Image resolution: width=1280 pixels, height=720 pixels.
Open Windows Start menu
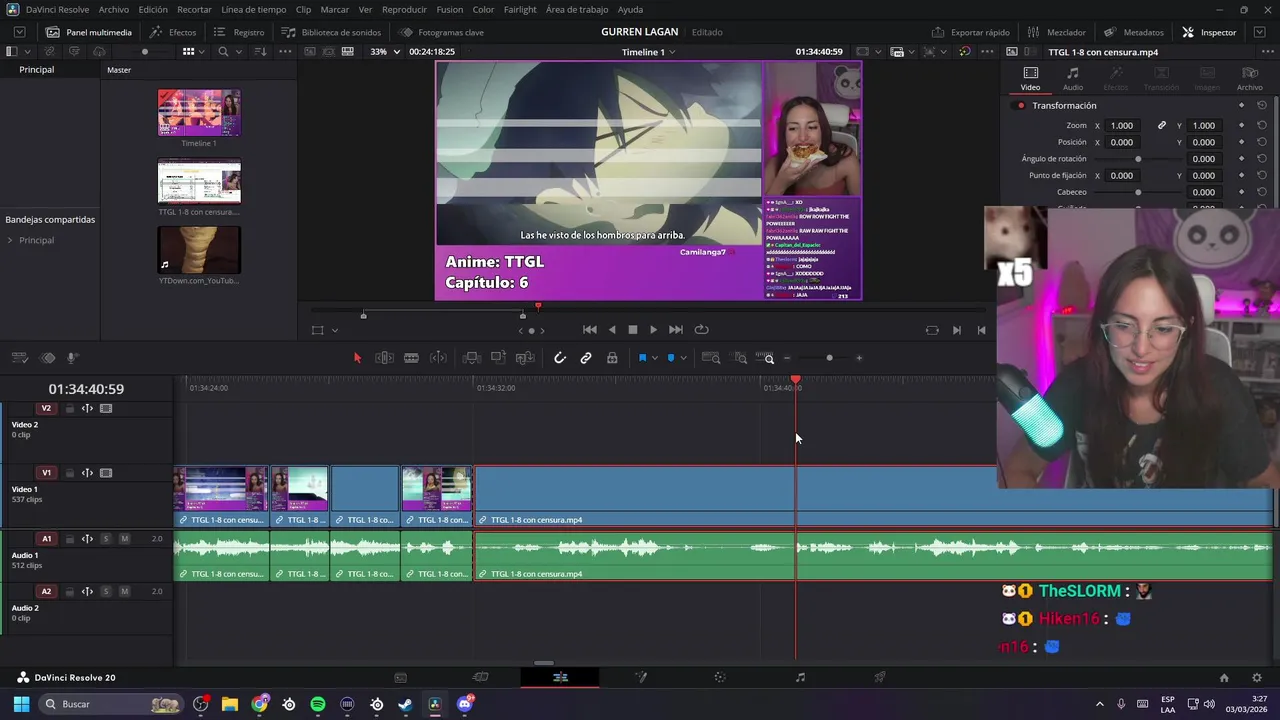[x=21, y=705]
